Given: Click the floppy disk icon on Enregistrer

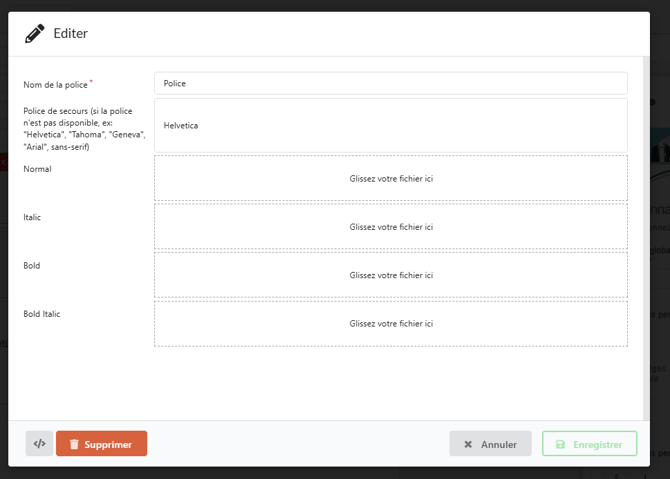Looking at the screenshot, I should click(560, 444).
